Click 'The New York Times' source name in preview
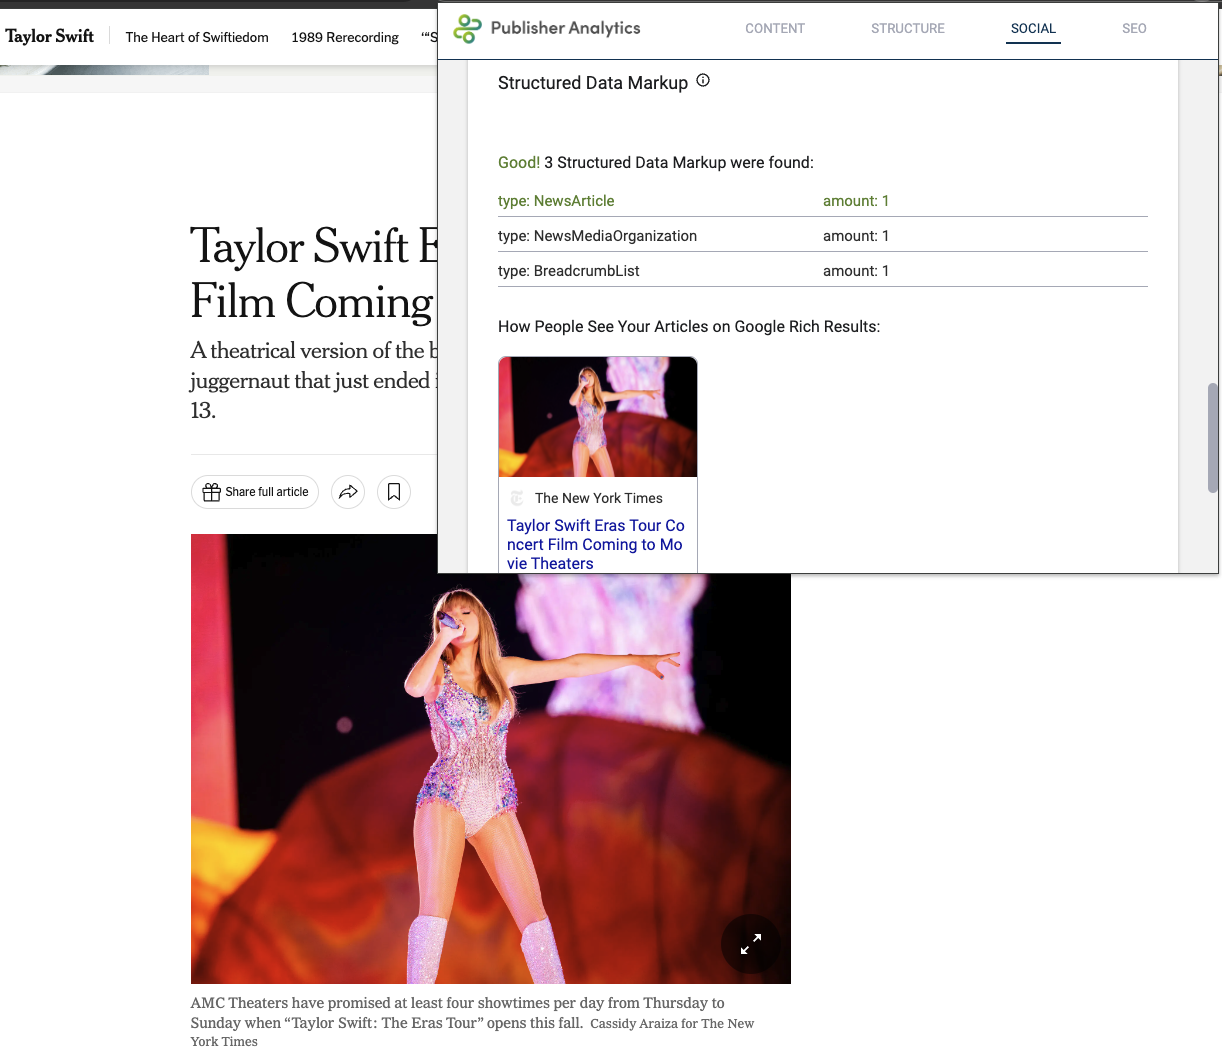Image resolution: width=1222 pixels, height=1052 pixels. tap(599, 498)
